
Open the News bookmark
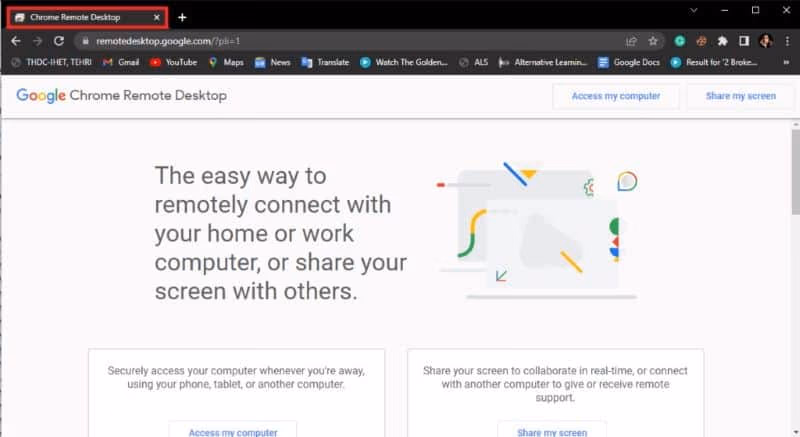[272, 62]
